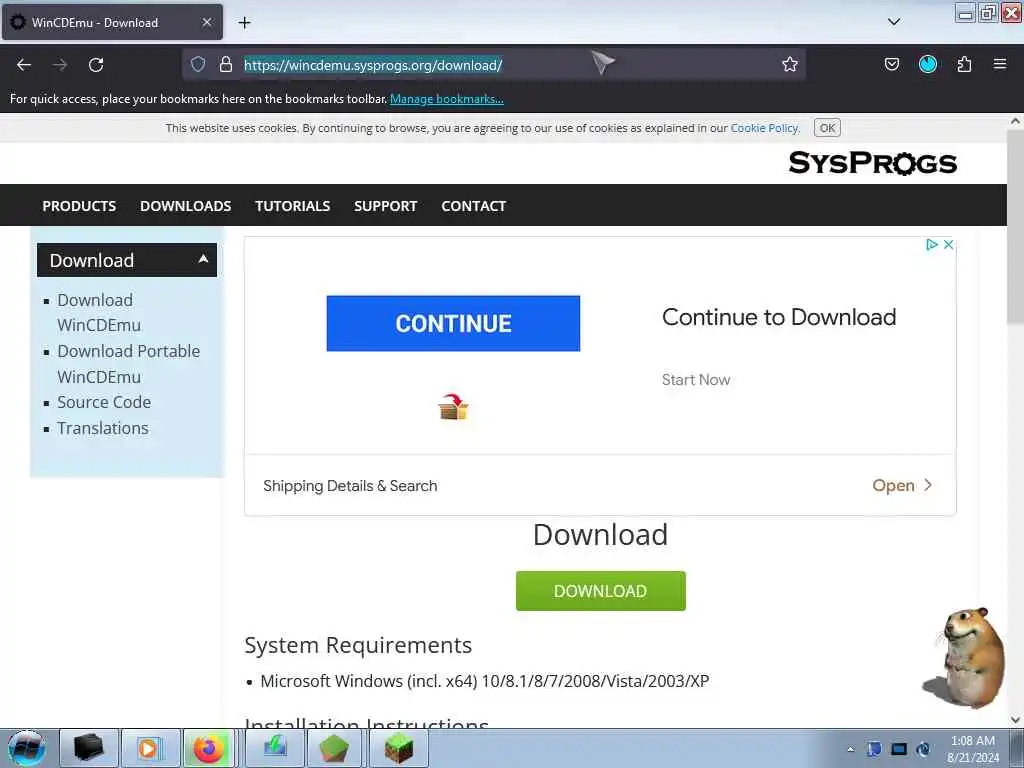
Task: Open a new tab with the plus icon
Action: pos(244,23)
